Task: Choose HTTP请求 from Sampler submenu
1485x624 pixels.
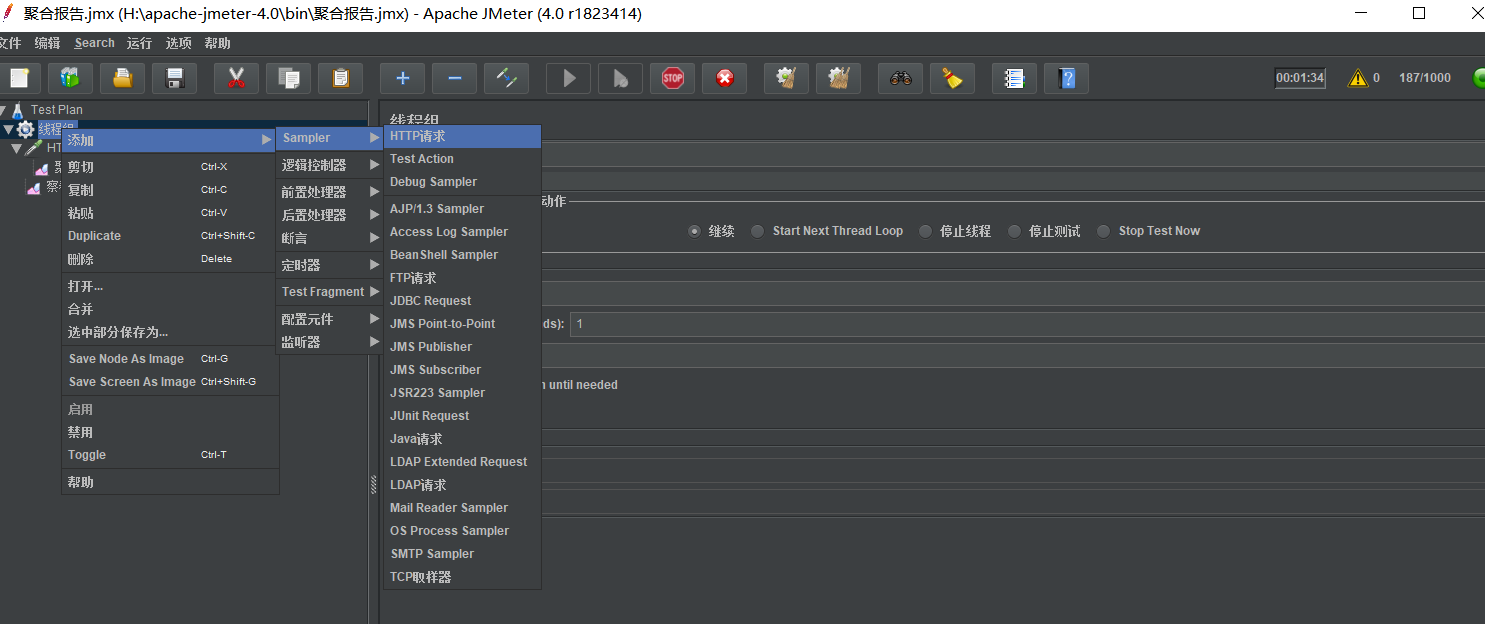Action: 462,136
